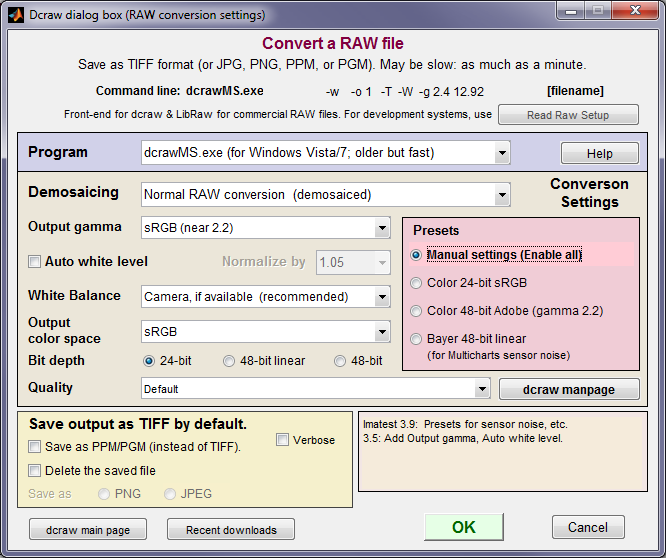Click the '[filename]' command placeholder

pyautogui.click(x=575, y=91)
